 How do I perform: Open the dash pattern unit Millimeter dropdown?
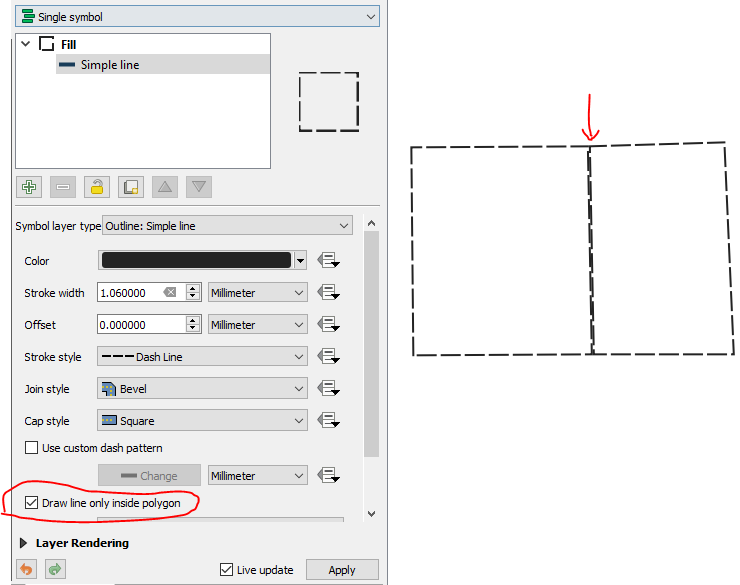click(x=258, y=476)
